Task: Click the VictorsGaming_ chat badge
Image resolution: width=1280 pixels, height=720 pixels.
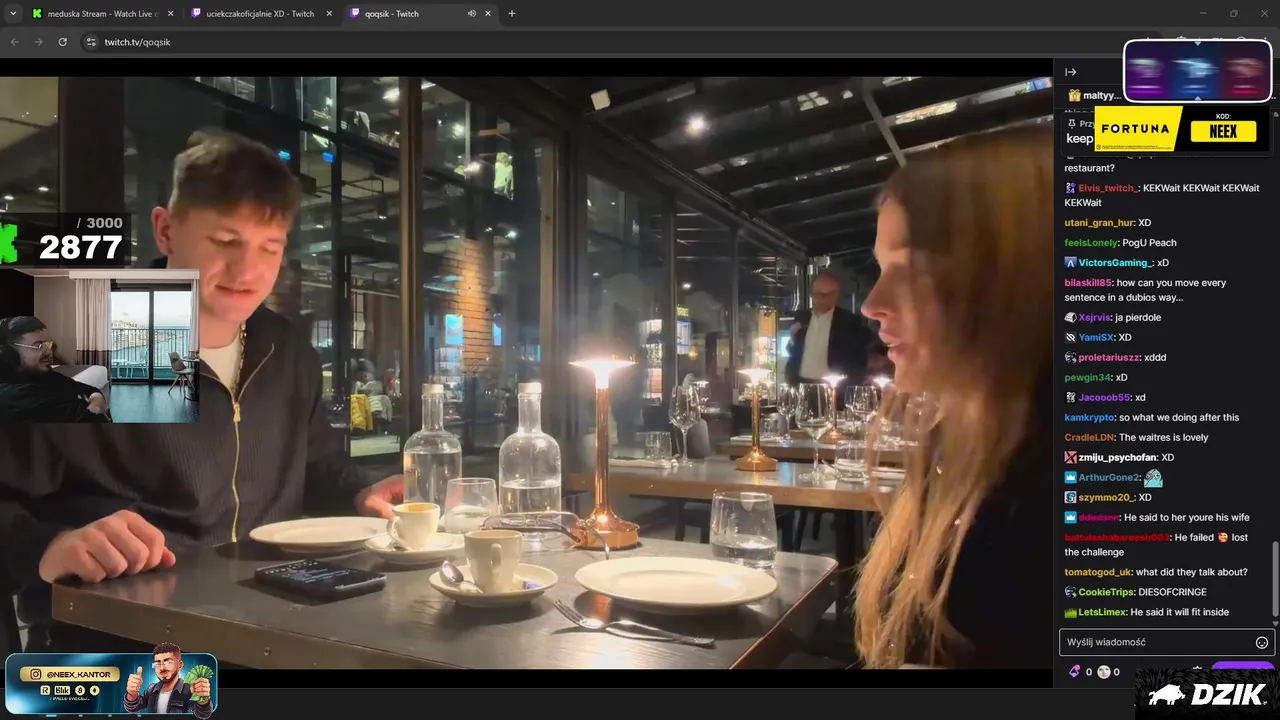Action: [x=1070, y=263]
